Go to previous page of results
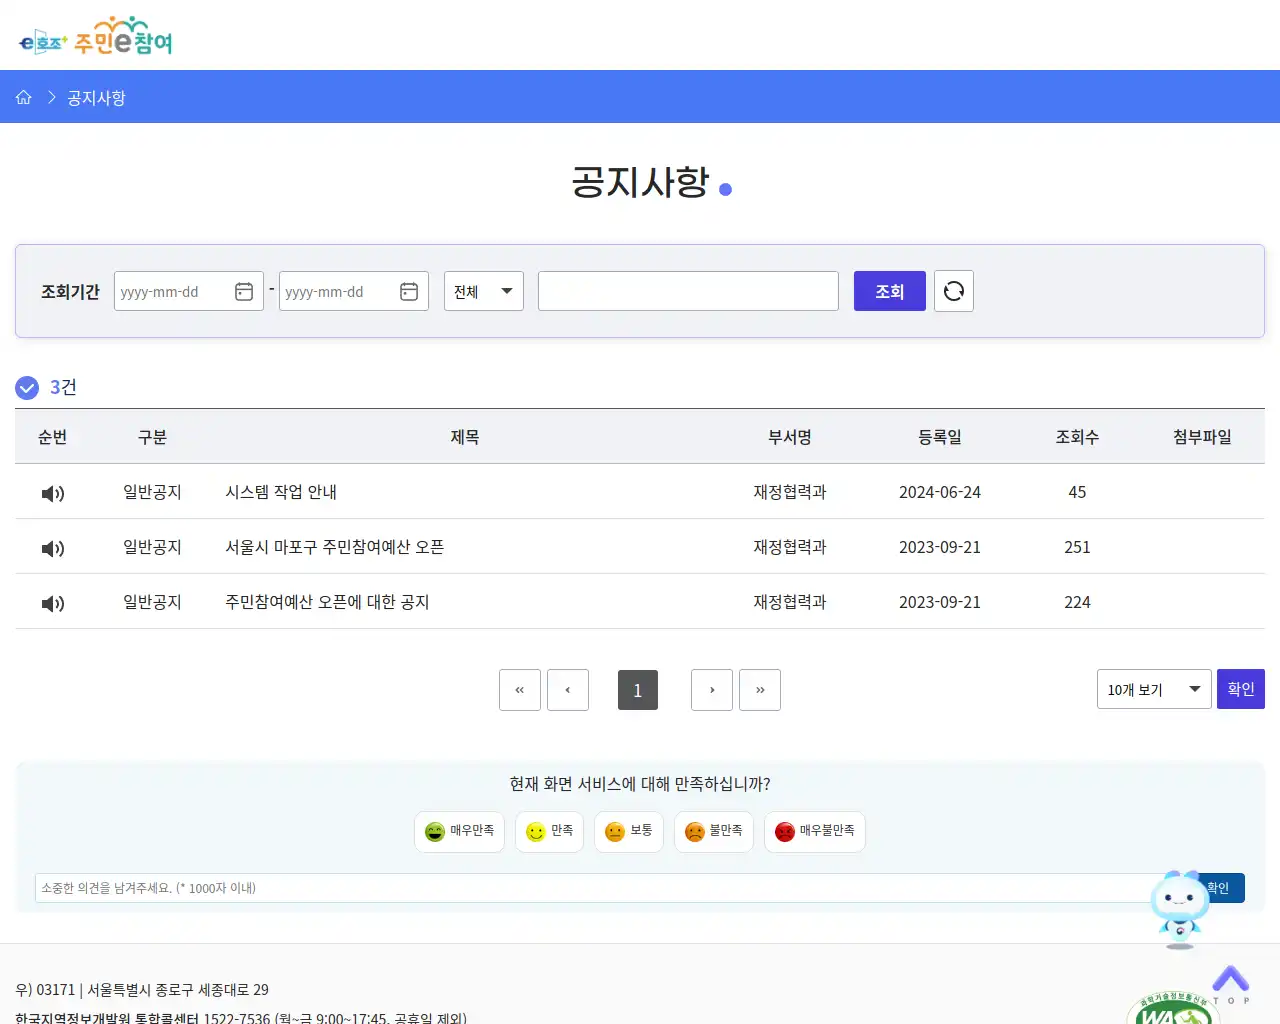The height and width of the screenshot is (1024, 1280). click(x=568, y=690)
